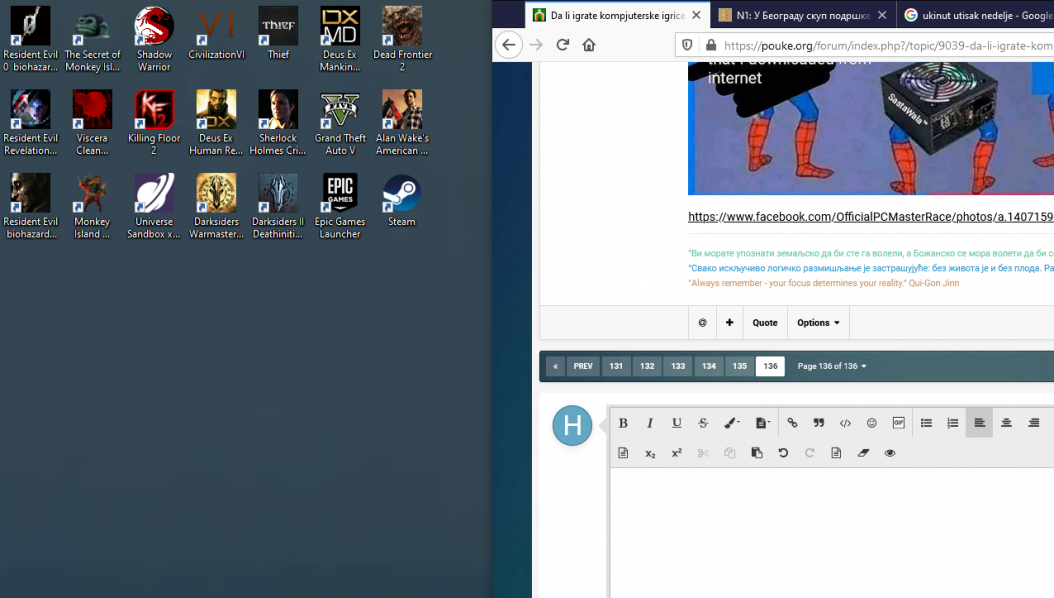Screen dimensions: 1054x598
Task: Insert a hyperlink with the chain icon
Action: 792,423
